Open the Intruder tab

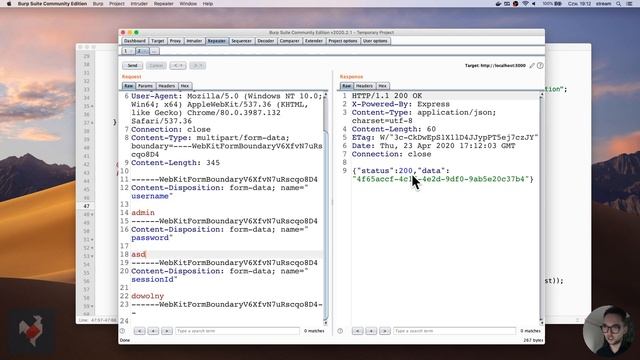click(x=194, y=41)
